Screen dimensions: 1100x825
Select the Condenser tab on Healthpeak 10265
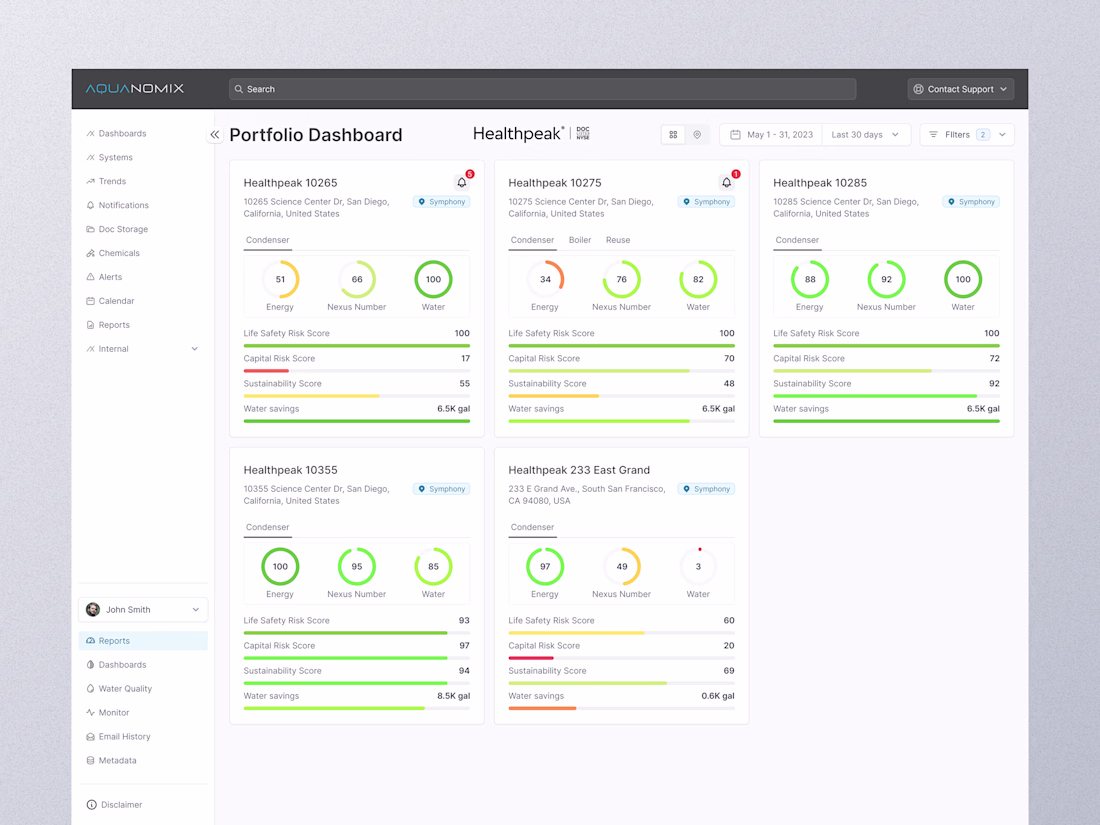click(x=267, y=240)
